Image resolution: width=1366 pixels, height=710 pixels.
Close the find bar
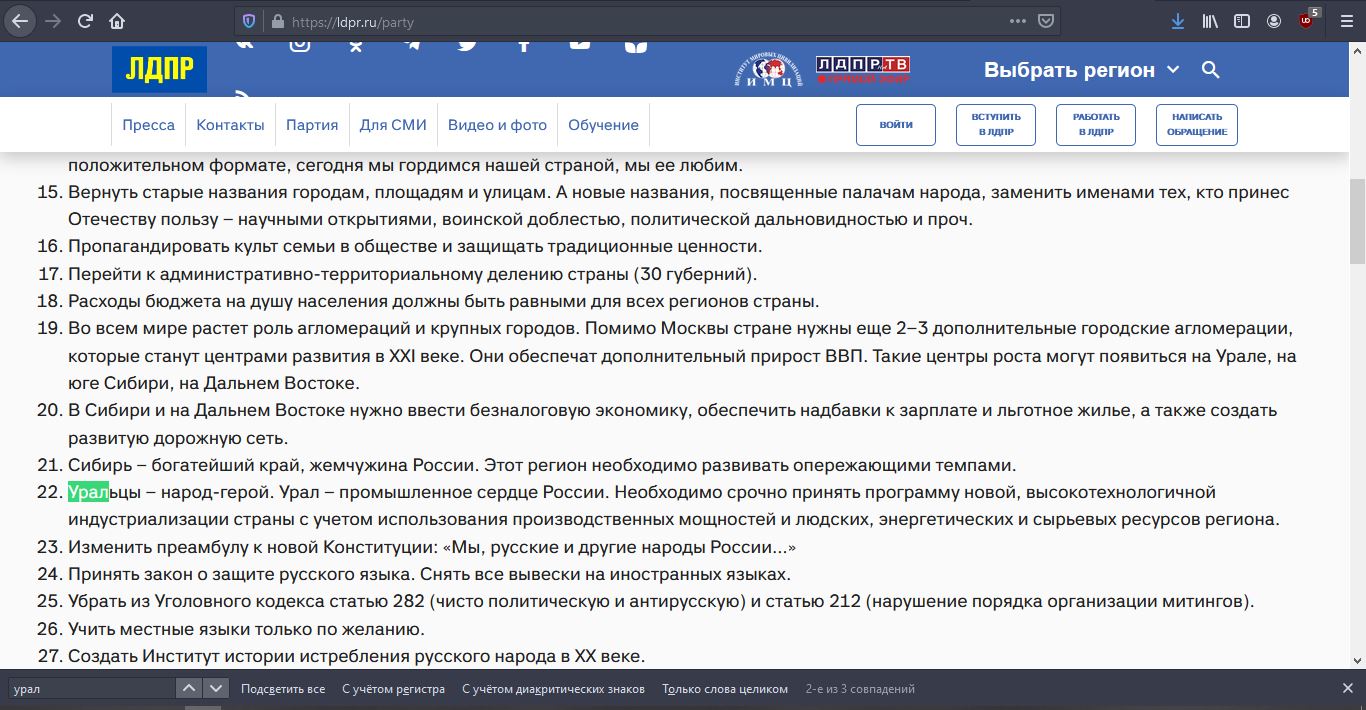(1347, 689)
